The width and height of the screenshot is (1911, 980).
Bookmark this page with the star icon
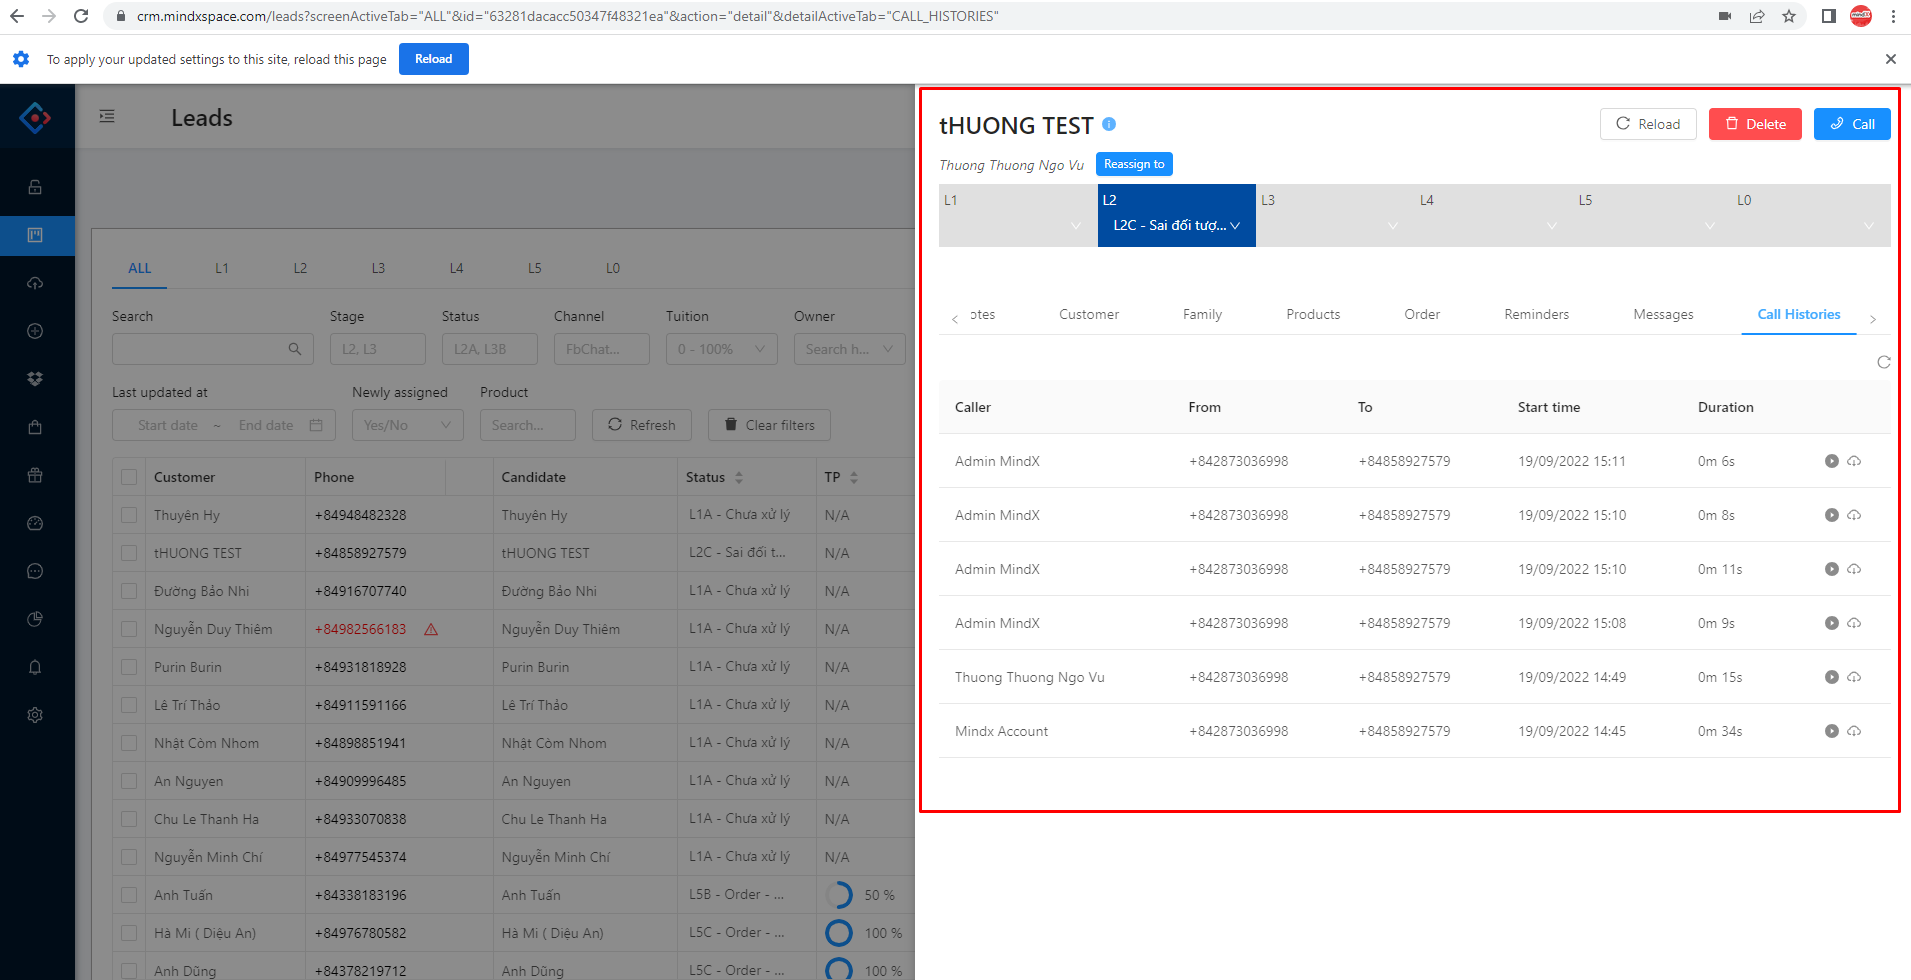(1789, 16)
